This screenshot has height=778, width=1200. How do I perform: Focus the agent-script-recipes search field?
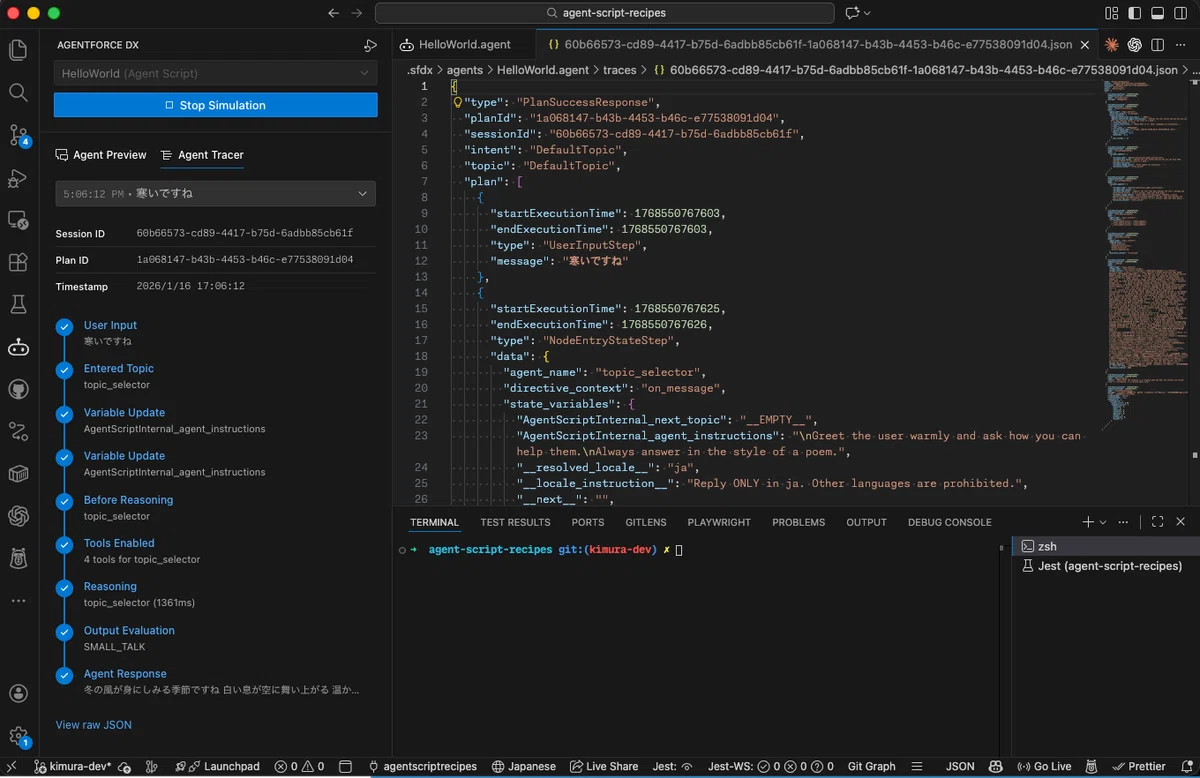click(605, 13)
